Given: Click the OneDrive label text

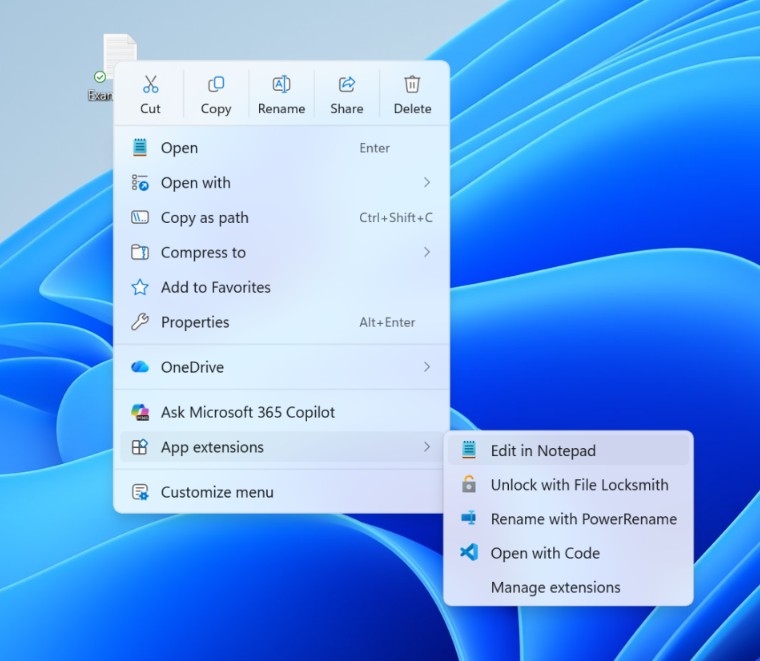Looking at the screenshot, I should 192,367.
